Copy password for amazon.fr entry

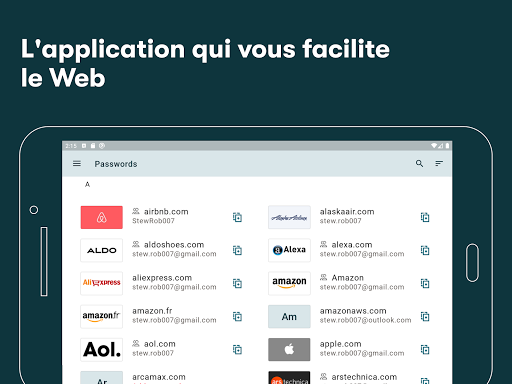pos(237,316)
